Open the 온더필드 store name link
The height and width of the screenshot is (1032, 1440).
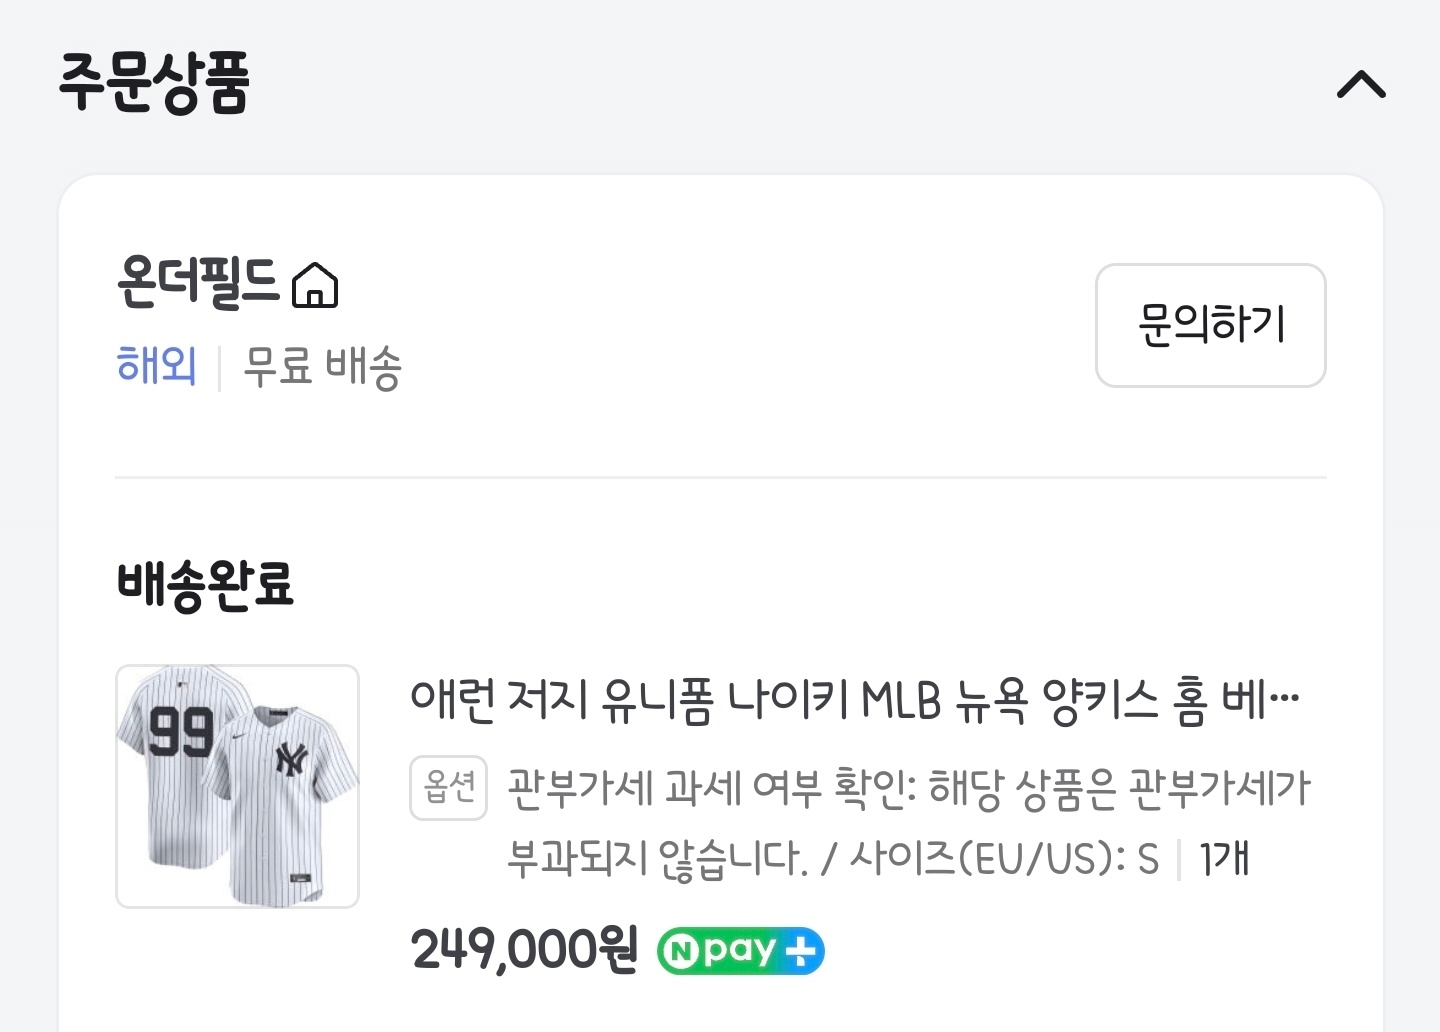point(198,282)
